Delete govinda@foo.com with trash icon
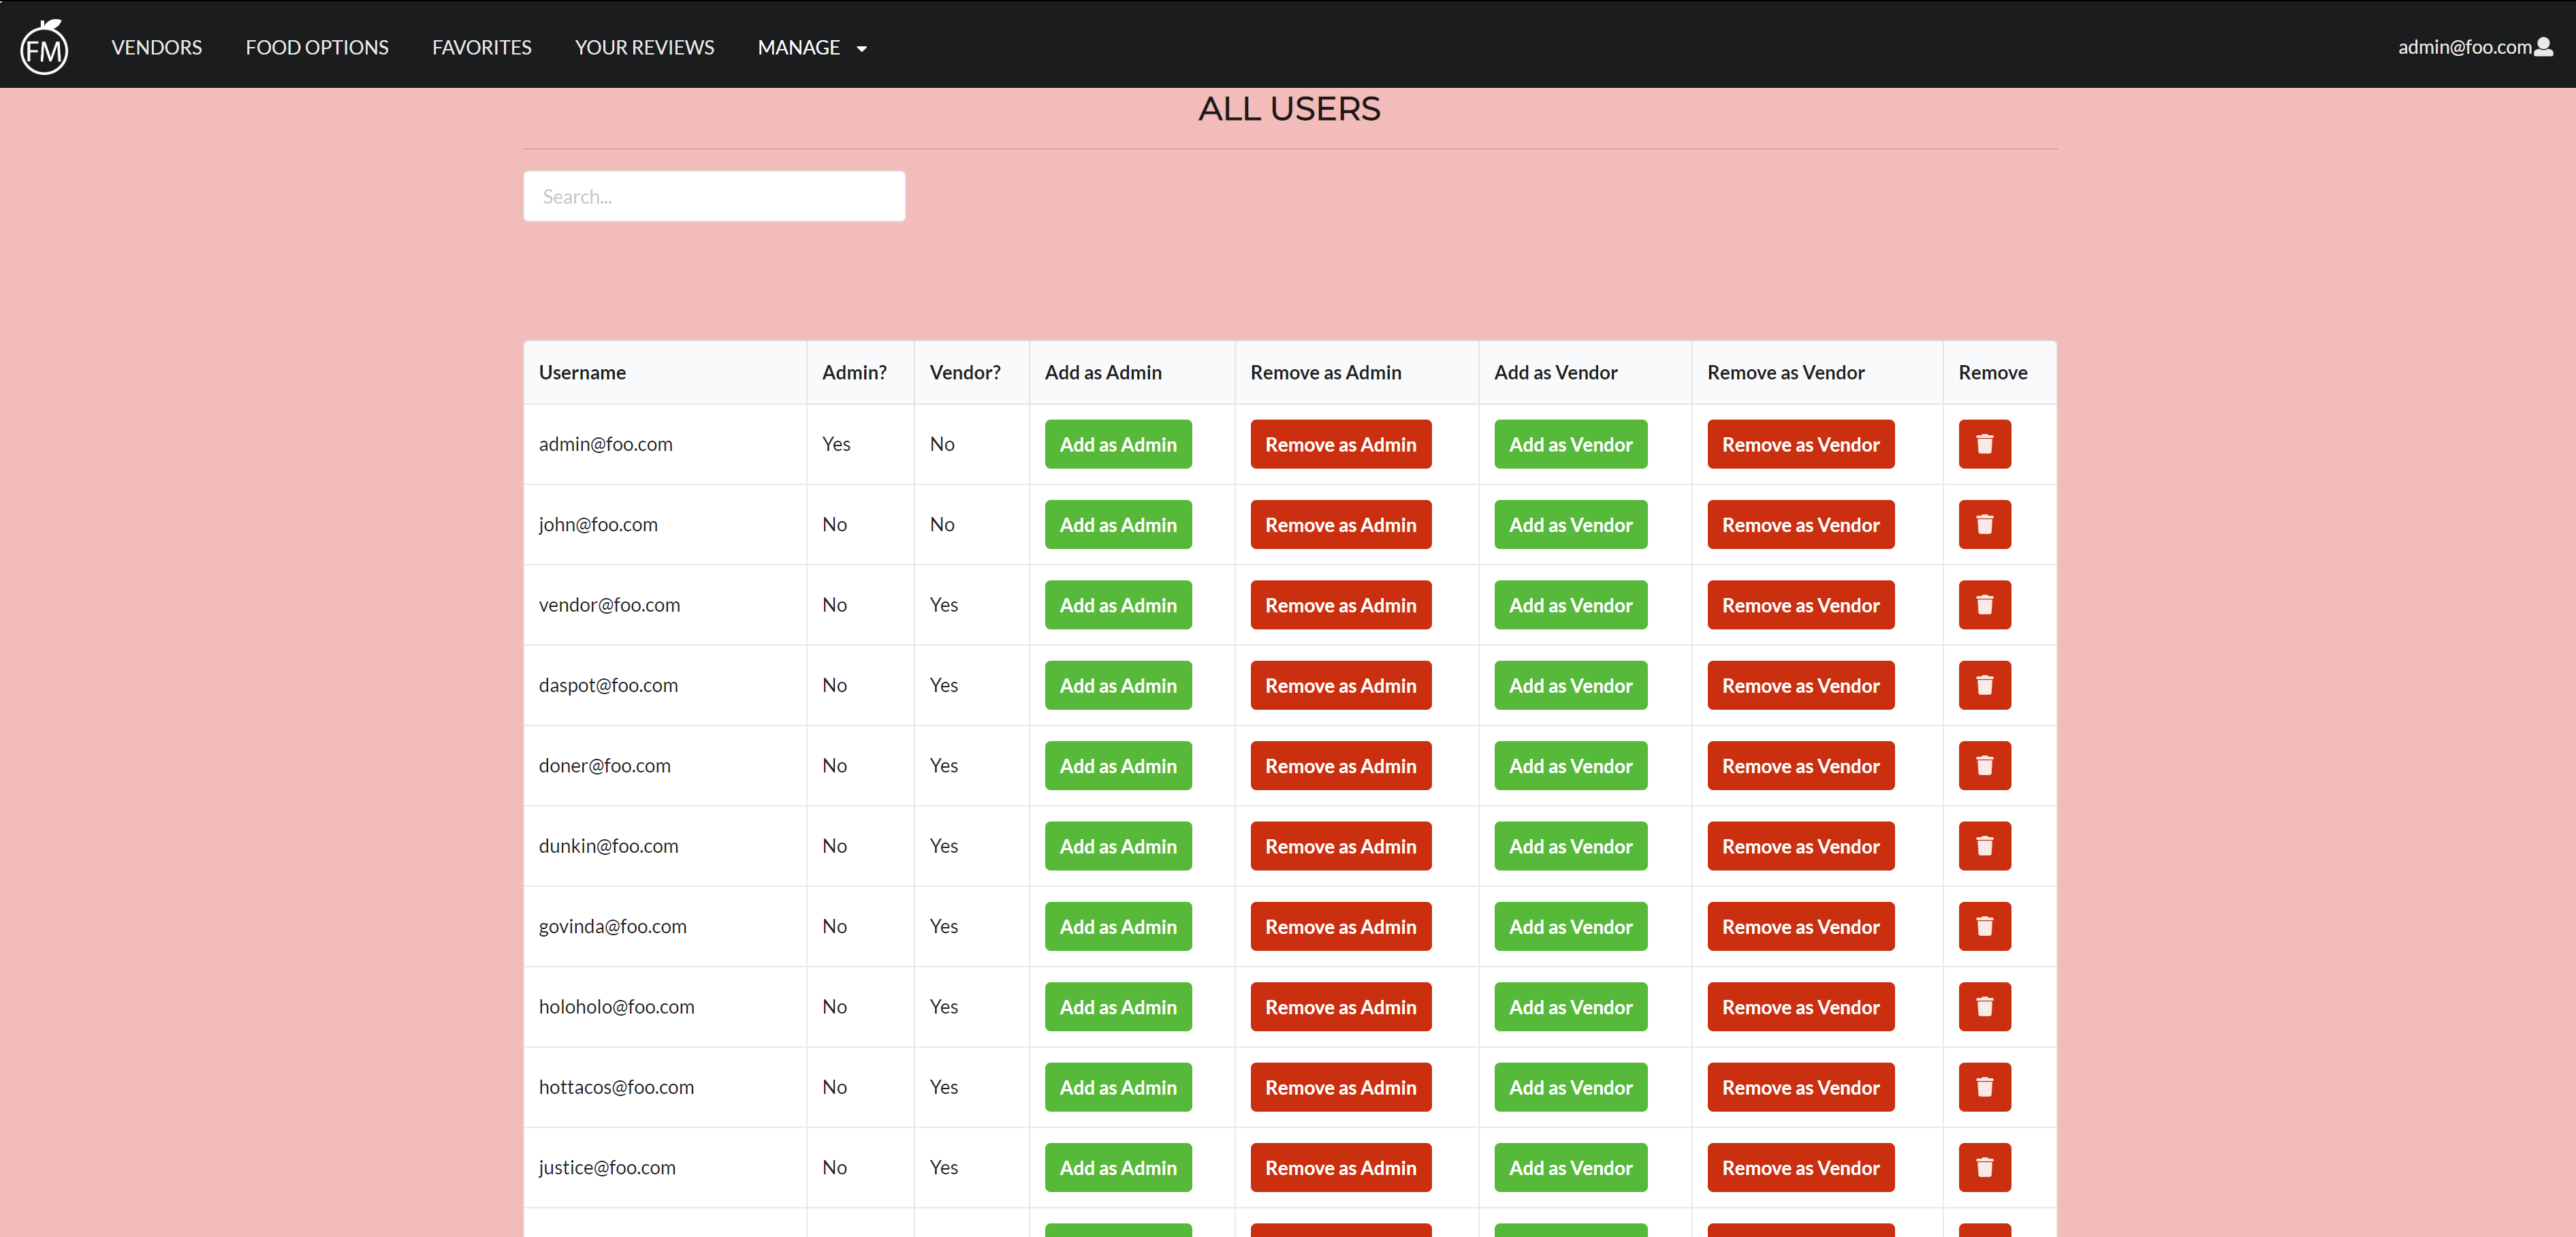Screen dimensions: 2576x1237 click(x=1984, y=926)
